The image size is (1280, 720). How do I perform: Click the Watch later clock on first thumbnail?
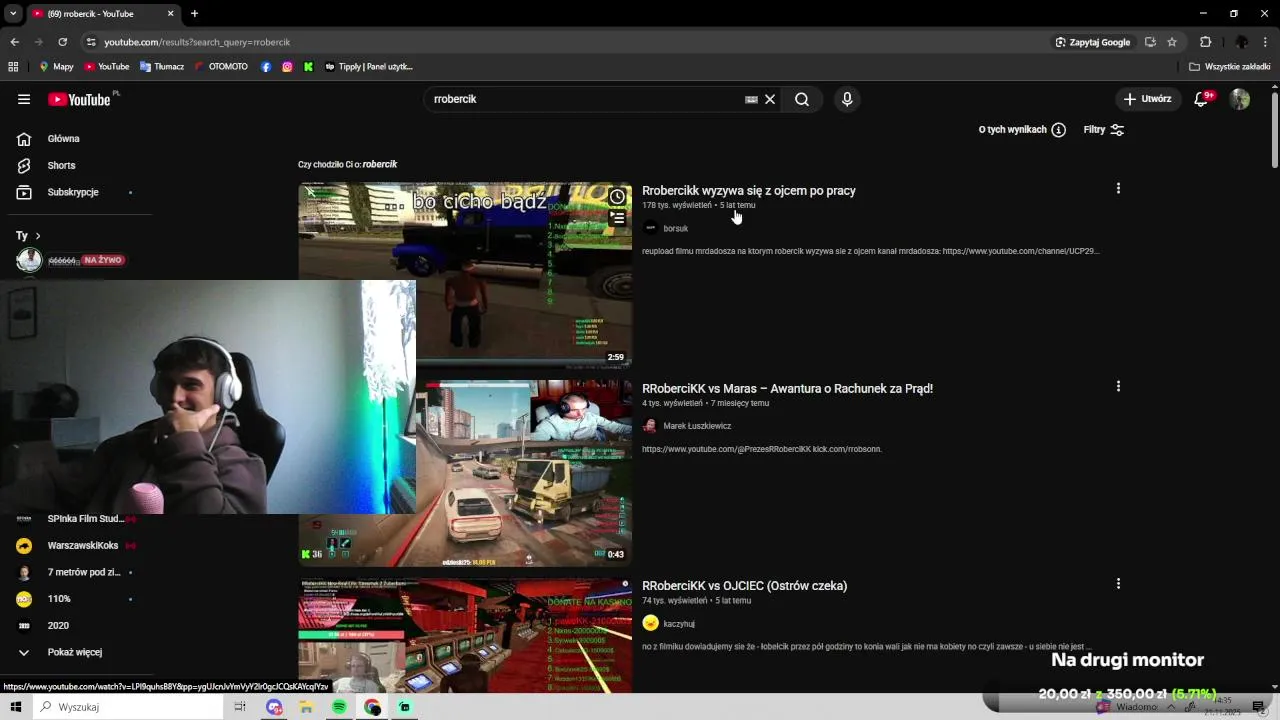pyautogui.click(x=617, y=197)
